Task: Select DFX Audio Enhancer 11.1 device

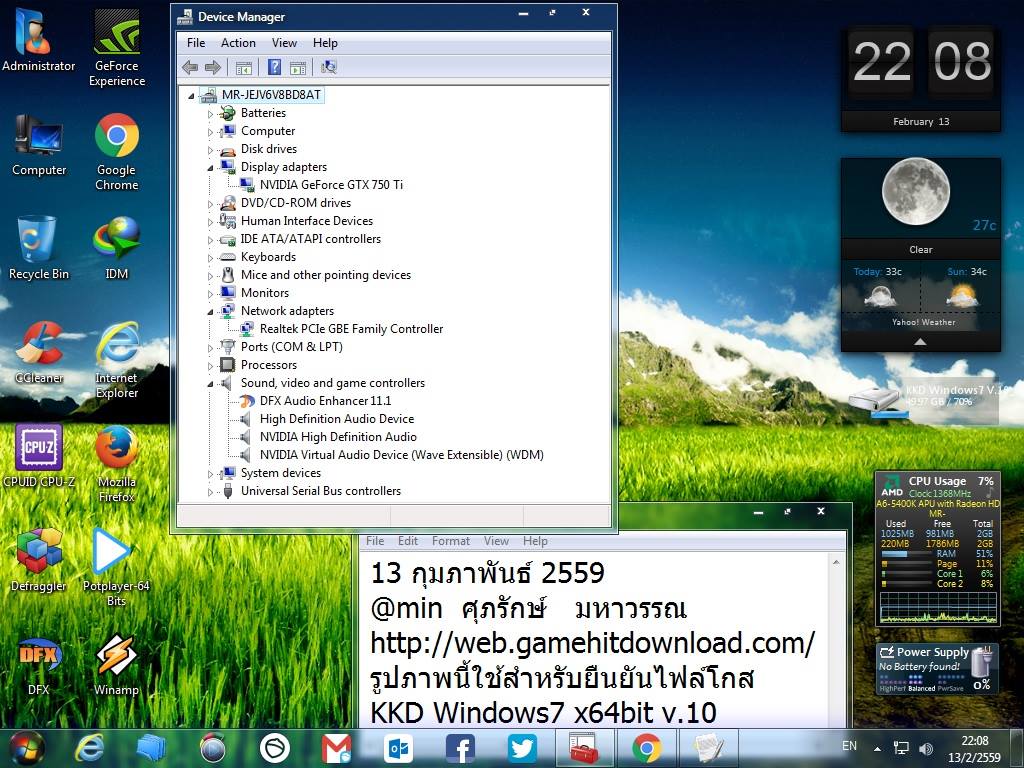Action: [325, 401]
